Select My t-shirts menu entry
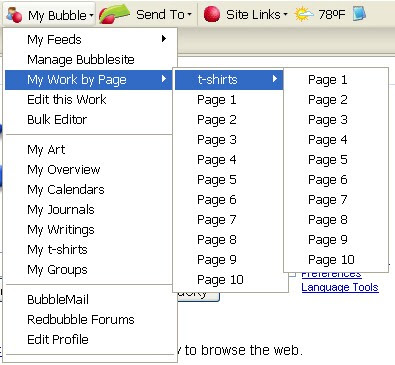 pos(89,250)
